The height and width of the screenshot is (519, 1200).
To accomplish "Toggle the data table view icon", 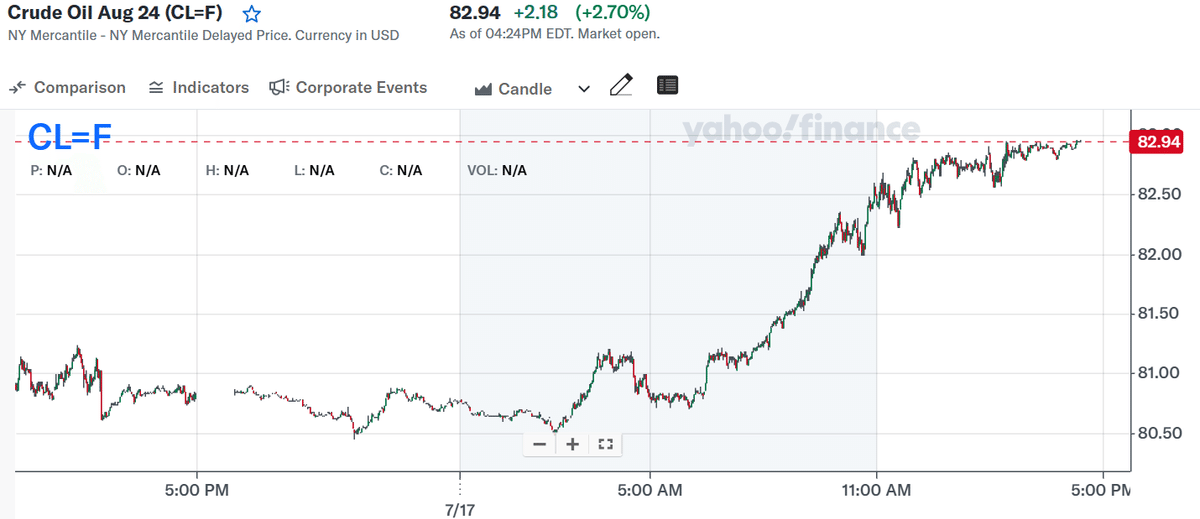I will click(667, 86).
